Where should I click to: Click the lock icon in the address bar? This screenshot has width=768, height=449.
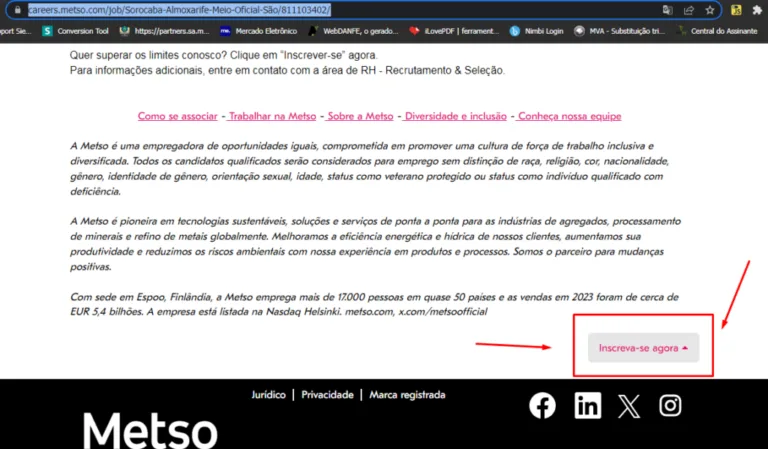[x=18, y=10]
